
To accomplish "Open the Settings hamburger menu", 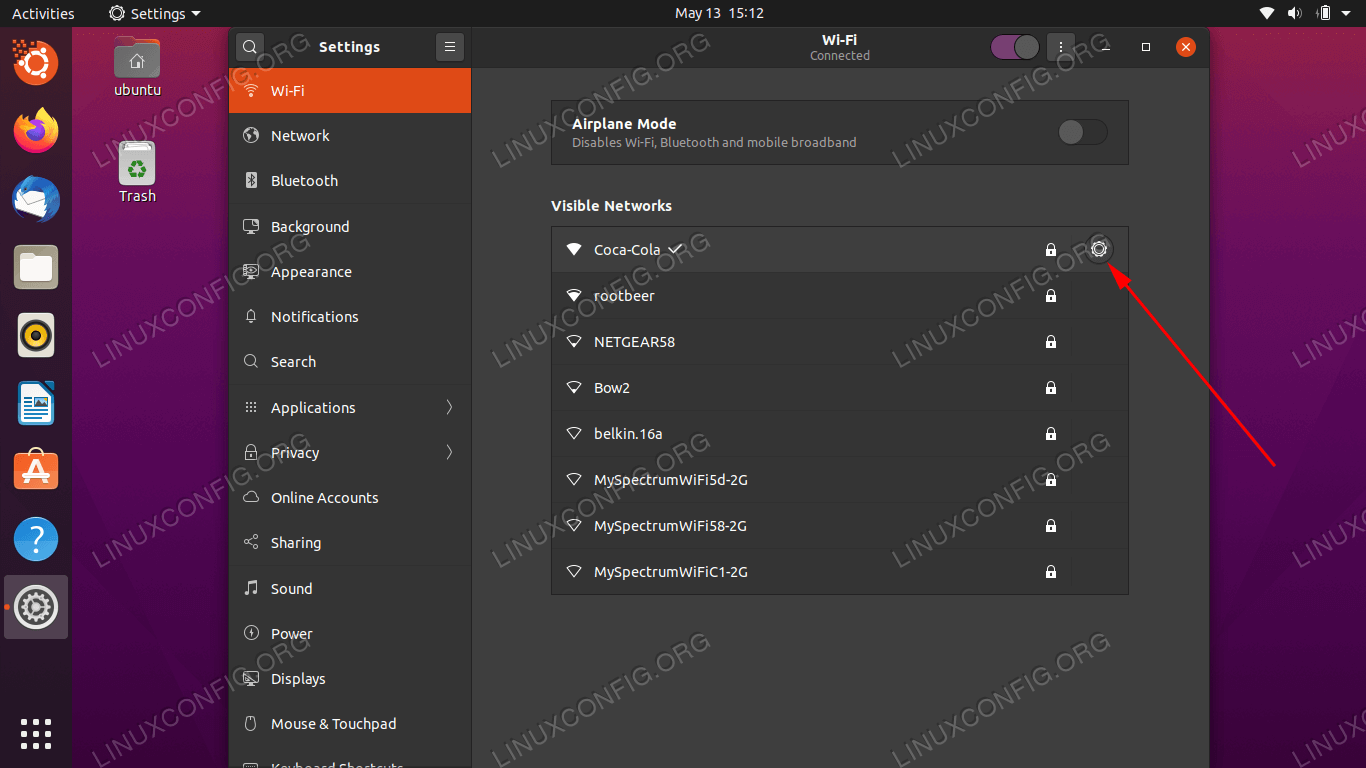I will (450, 47).
